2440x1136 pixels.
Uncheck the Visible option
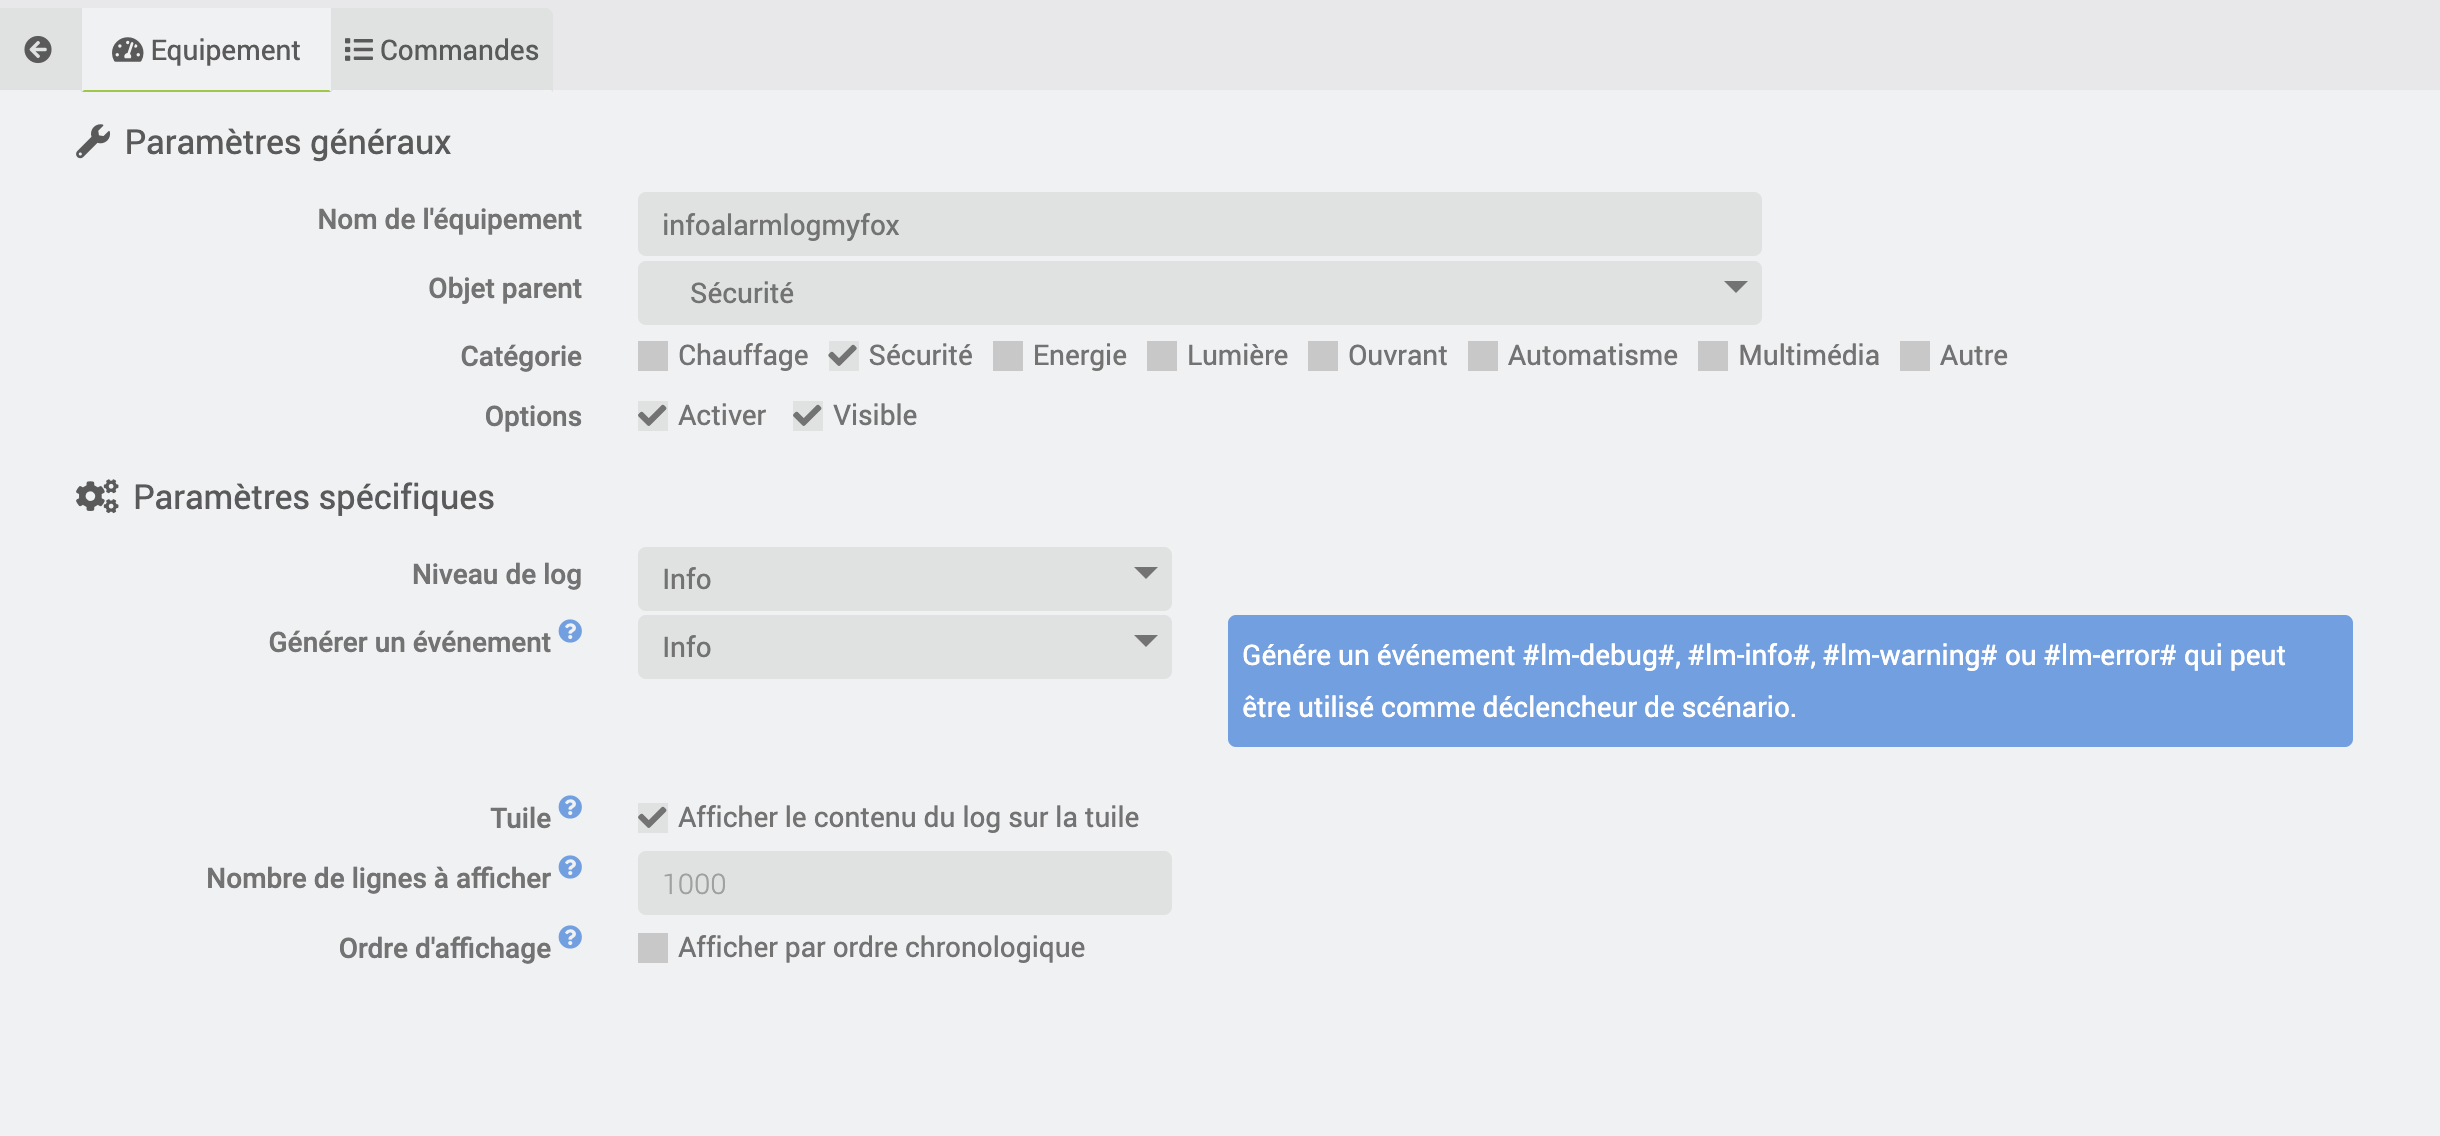click(808, 416)
